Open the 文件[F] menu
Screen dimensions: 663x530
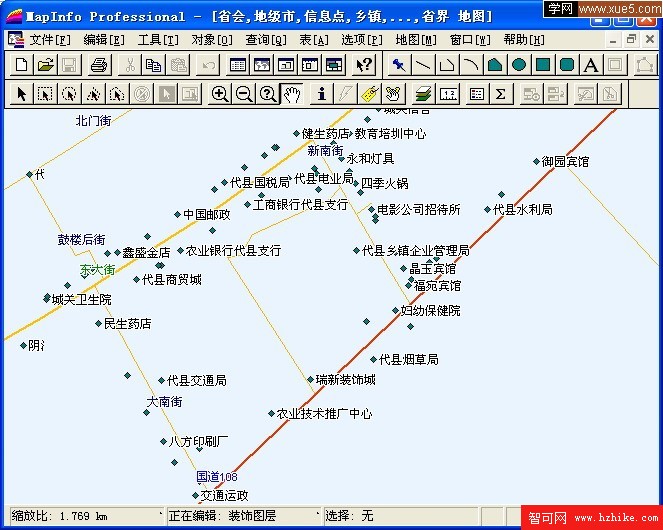click(x=50, y=40)
